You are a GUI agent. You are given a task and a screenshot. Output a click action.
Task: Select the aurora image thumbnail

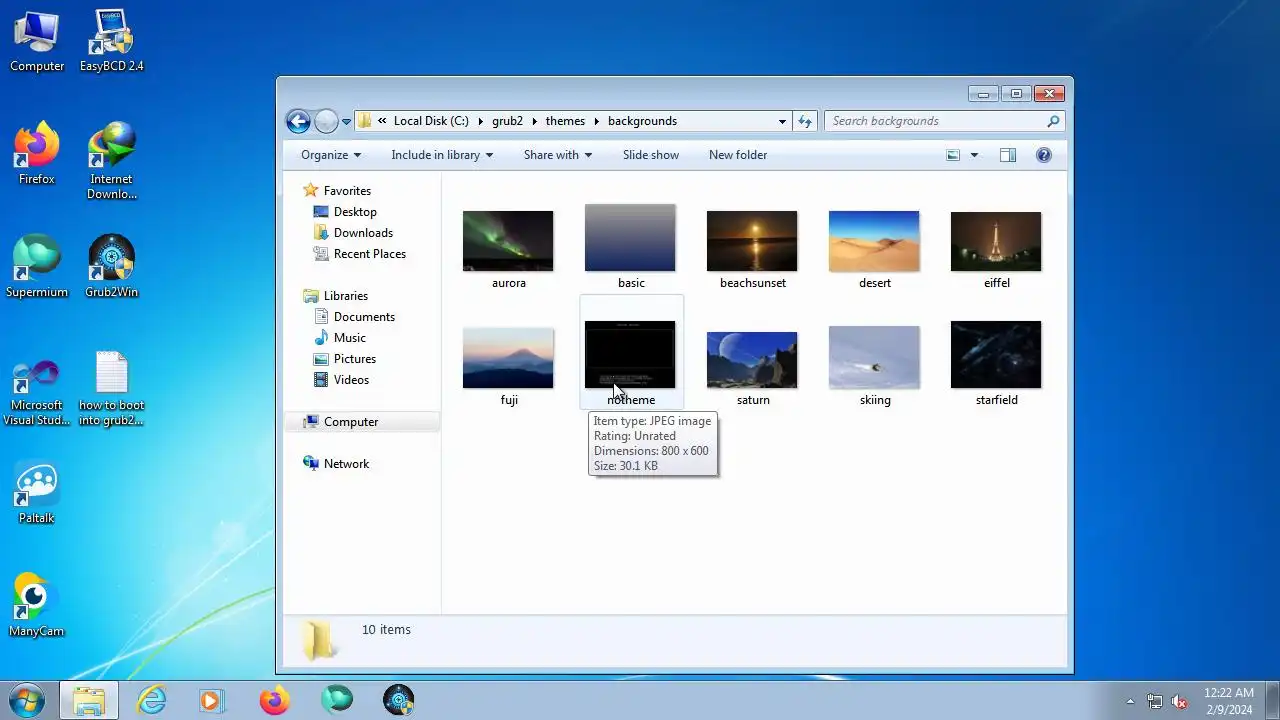point(508,241)
